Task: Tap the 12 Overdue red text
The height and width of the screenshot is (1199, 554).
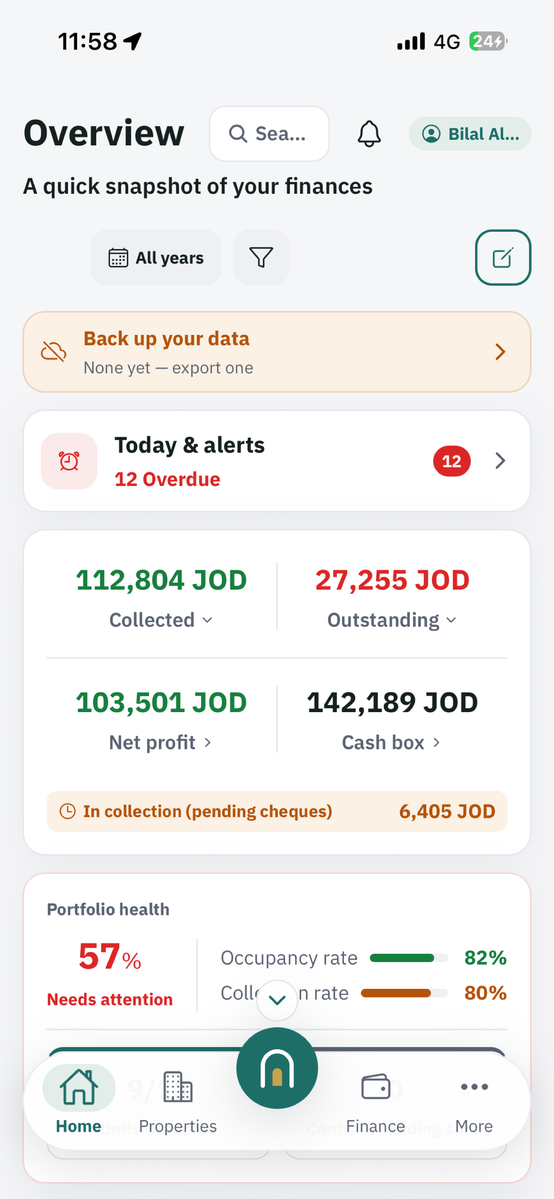Action: [x=168, y=479]
